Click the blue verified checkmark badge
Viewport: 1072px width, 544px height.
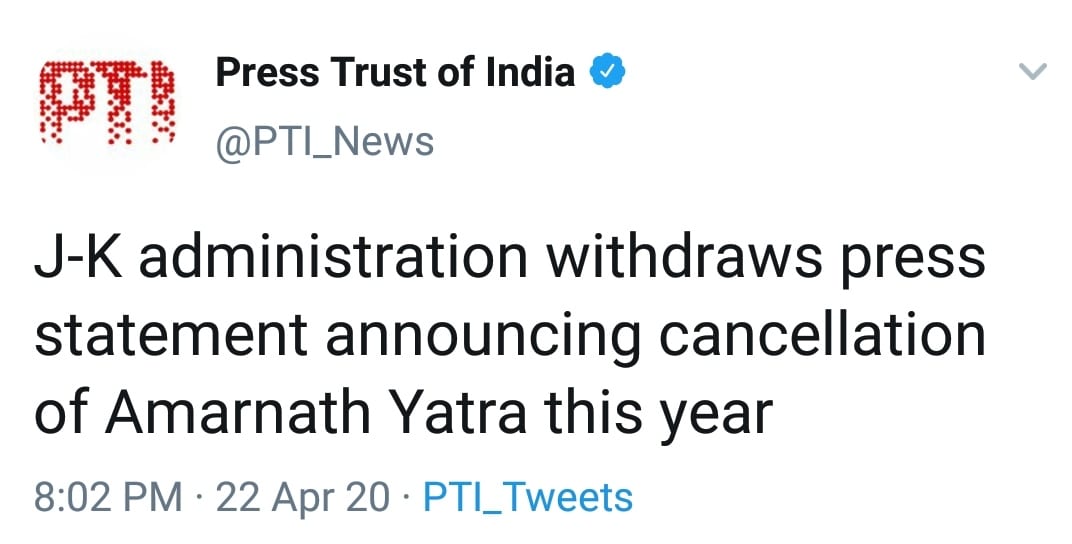(607, 71)
